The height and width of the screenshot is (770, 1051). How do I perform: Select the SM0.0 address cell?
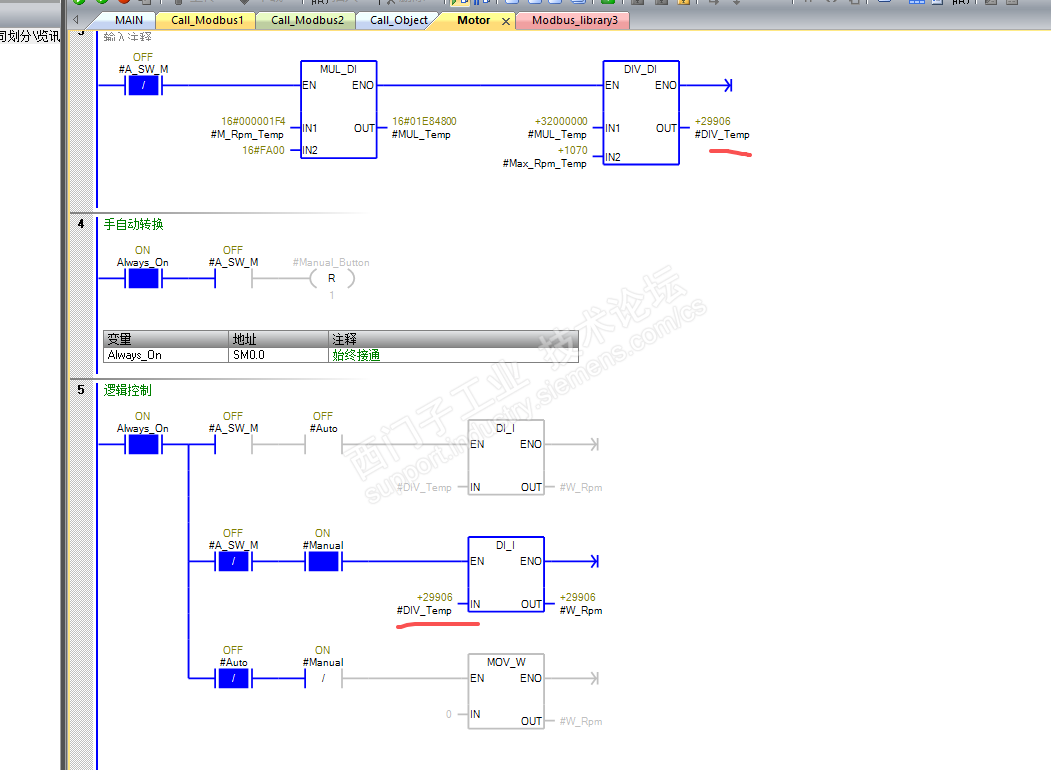278,355
